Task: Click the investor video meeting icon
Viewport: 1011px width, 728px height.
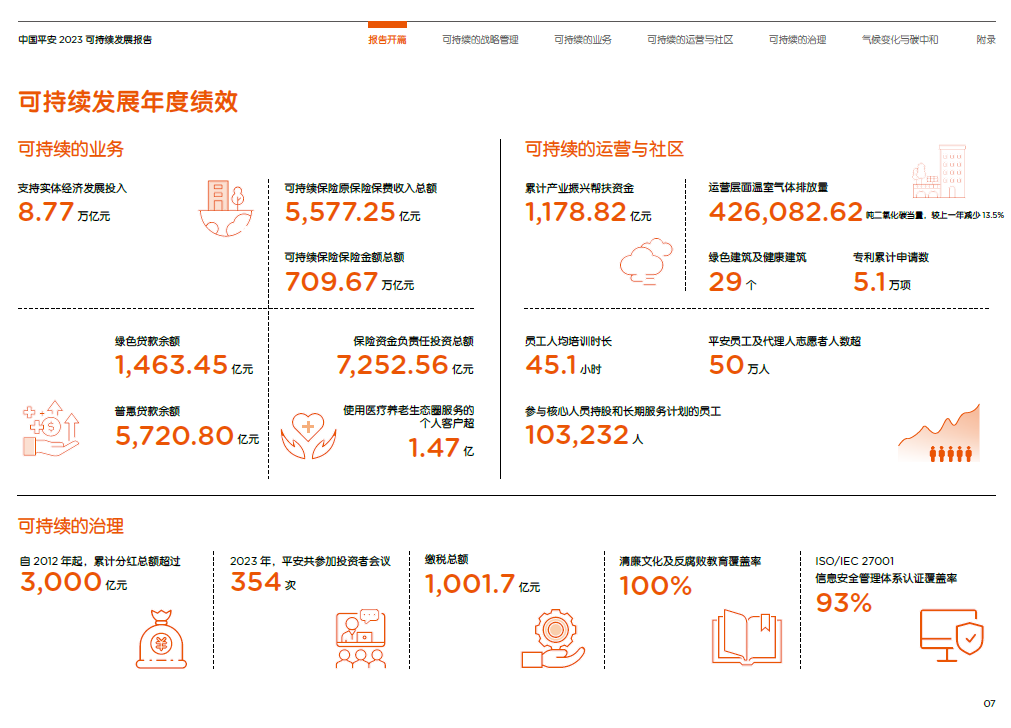Action: tap(360, 638)
